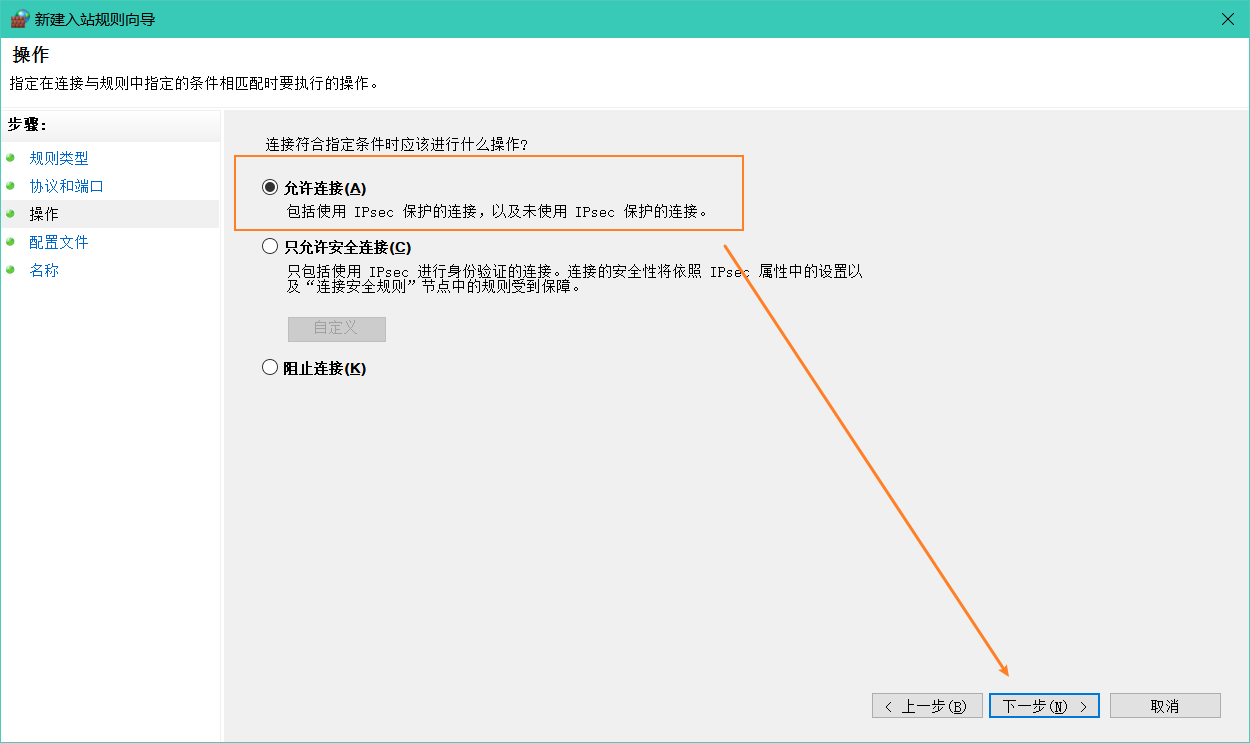Click green bullet beside 协议和端口
The height and width of the screenshot is (743, 1250).
10,186
